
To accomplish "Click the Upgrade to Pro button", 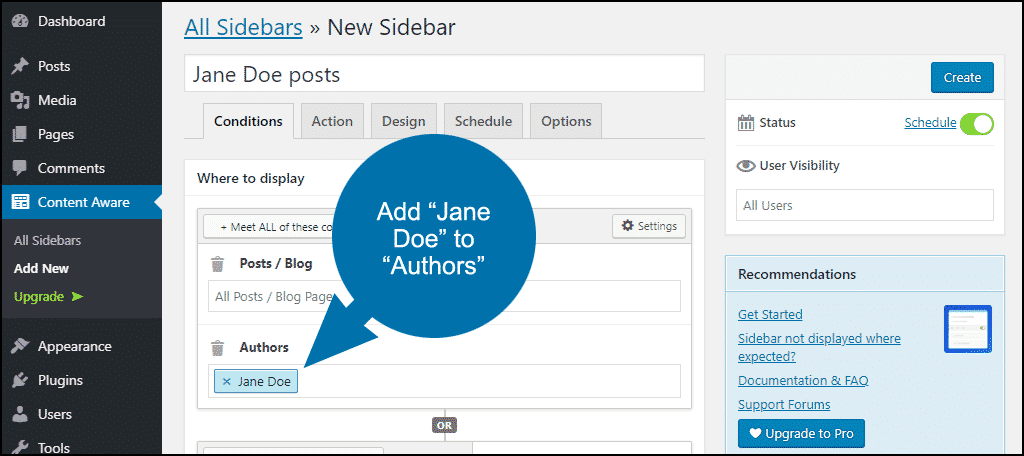I will [x=801, y=433].
